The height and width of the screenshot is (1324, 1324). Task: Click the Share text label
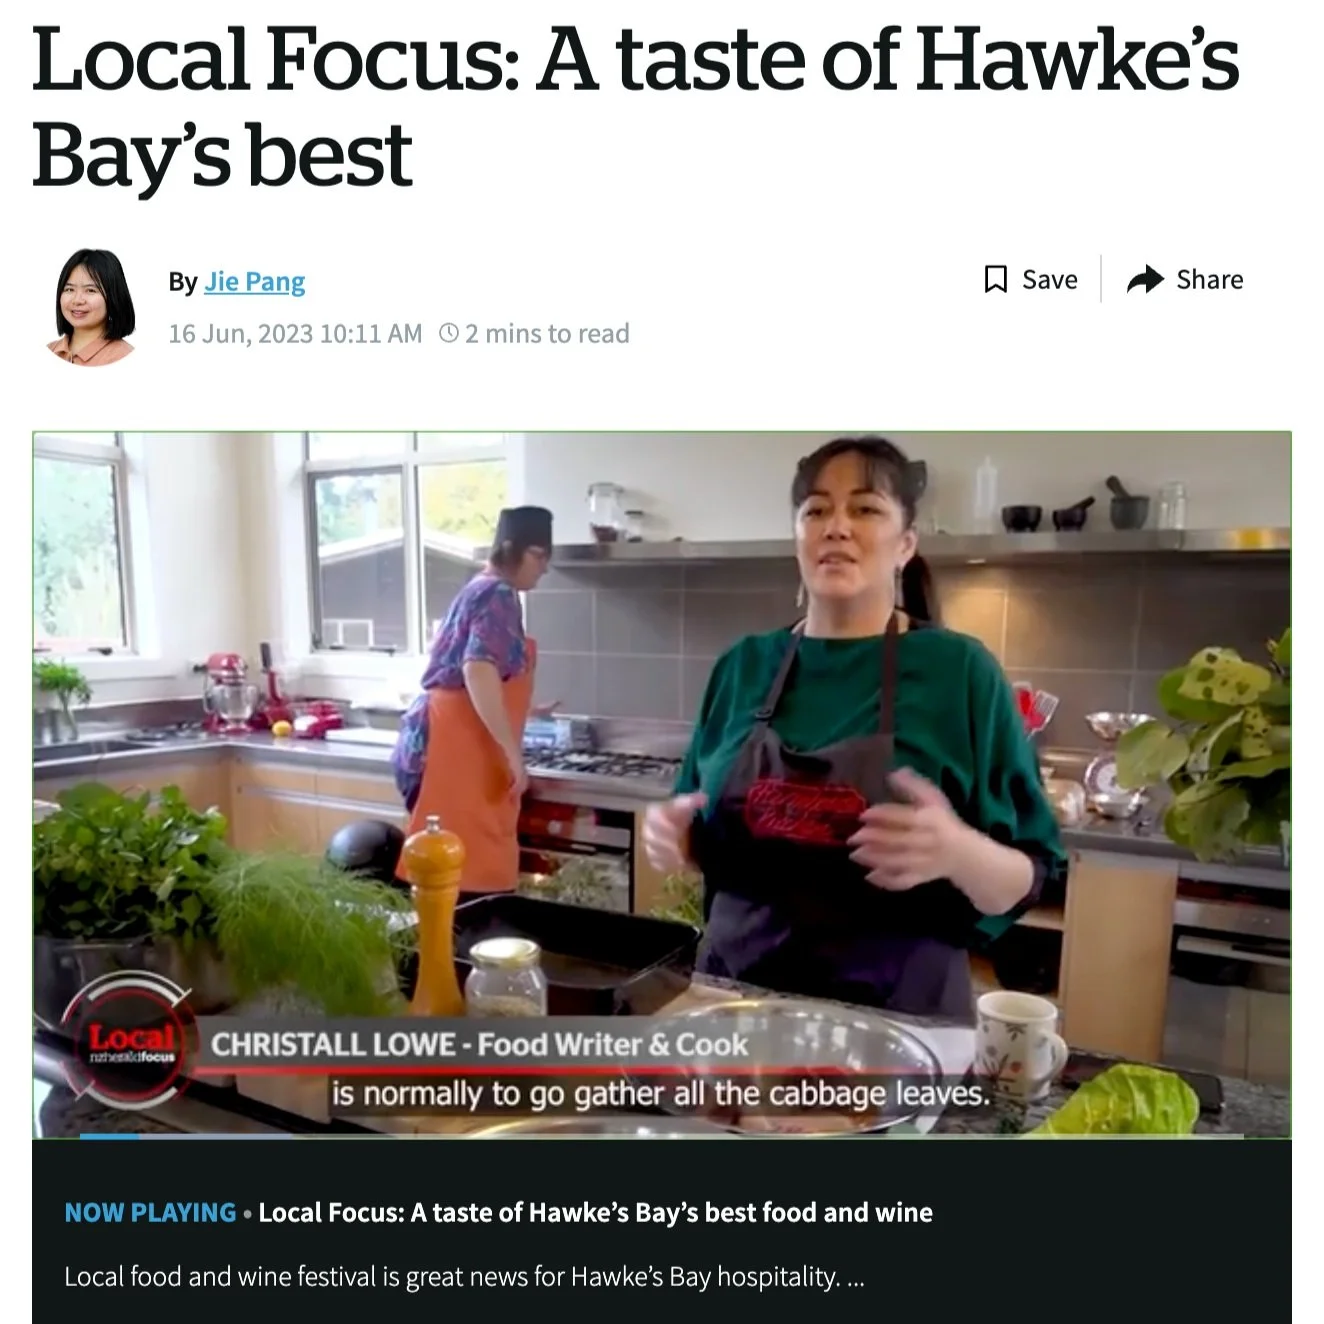pos(1209,280)
